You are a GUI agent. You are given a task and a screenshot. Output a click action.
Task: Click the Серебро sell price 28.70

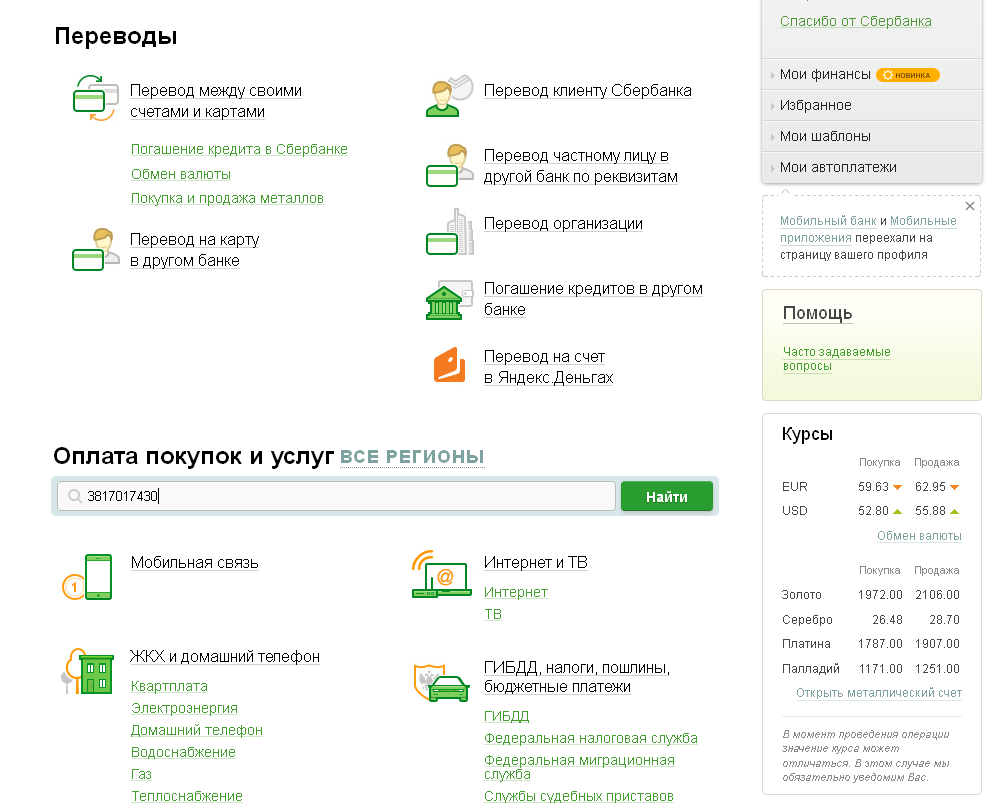[944, 620]
